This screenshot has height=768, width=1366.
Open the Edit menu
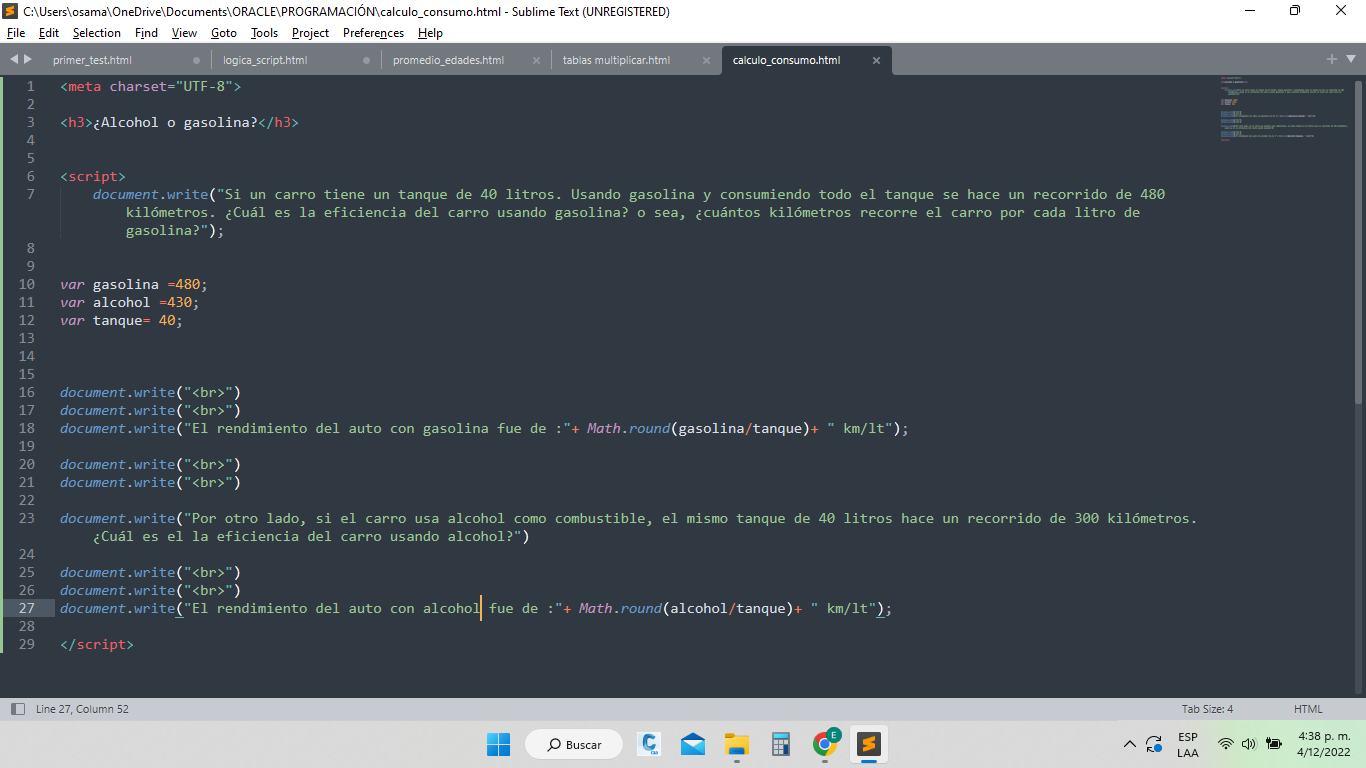point(49,33)
